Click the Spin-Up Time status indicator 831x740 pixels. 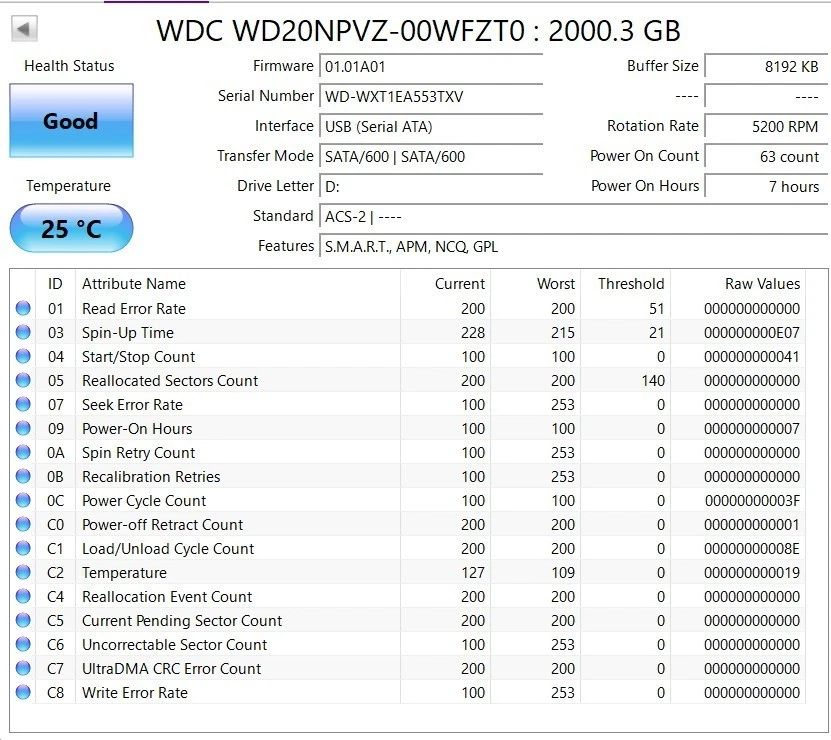point(22,332)
